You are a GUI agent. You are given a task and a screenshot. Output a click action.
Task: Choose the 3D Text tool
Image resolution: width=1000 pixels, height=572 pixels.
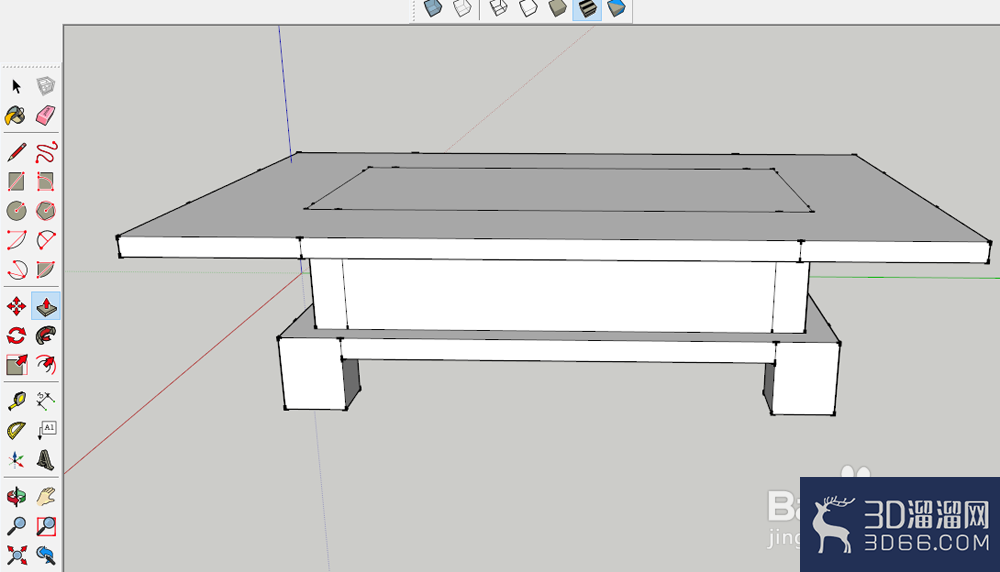[x=46, y=460]
